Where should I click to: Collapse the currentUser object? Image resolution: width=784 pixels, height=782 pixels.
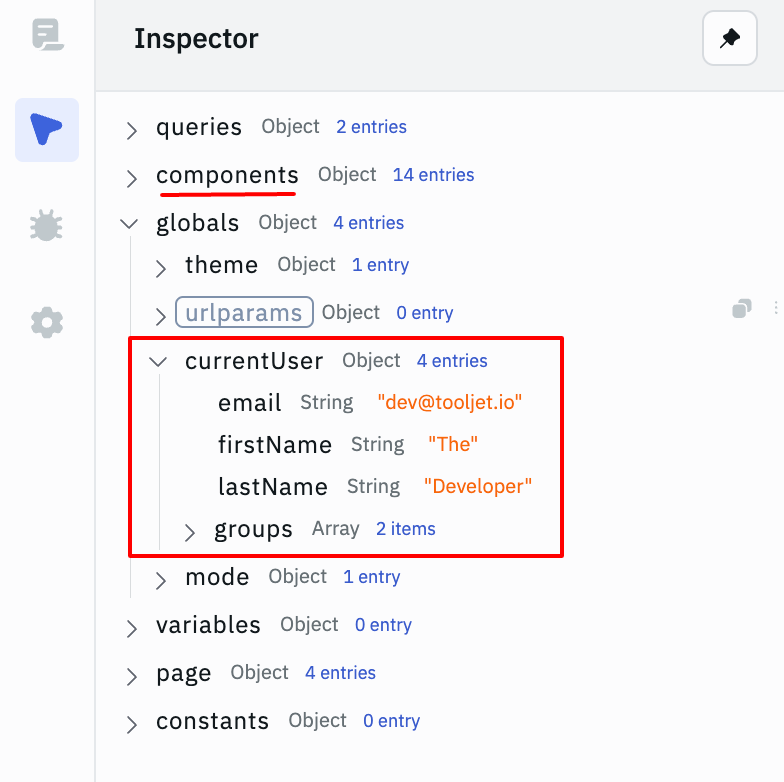158,362
